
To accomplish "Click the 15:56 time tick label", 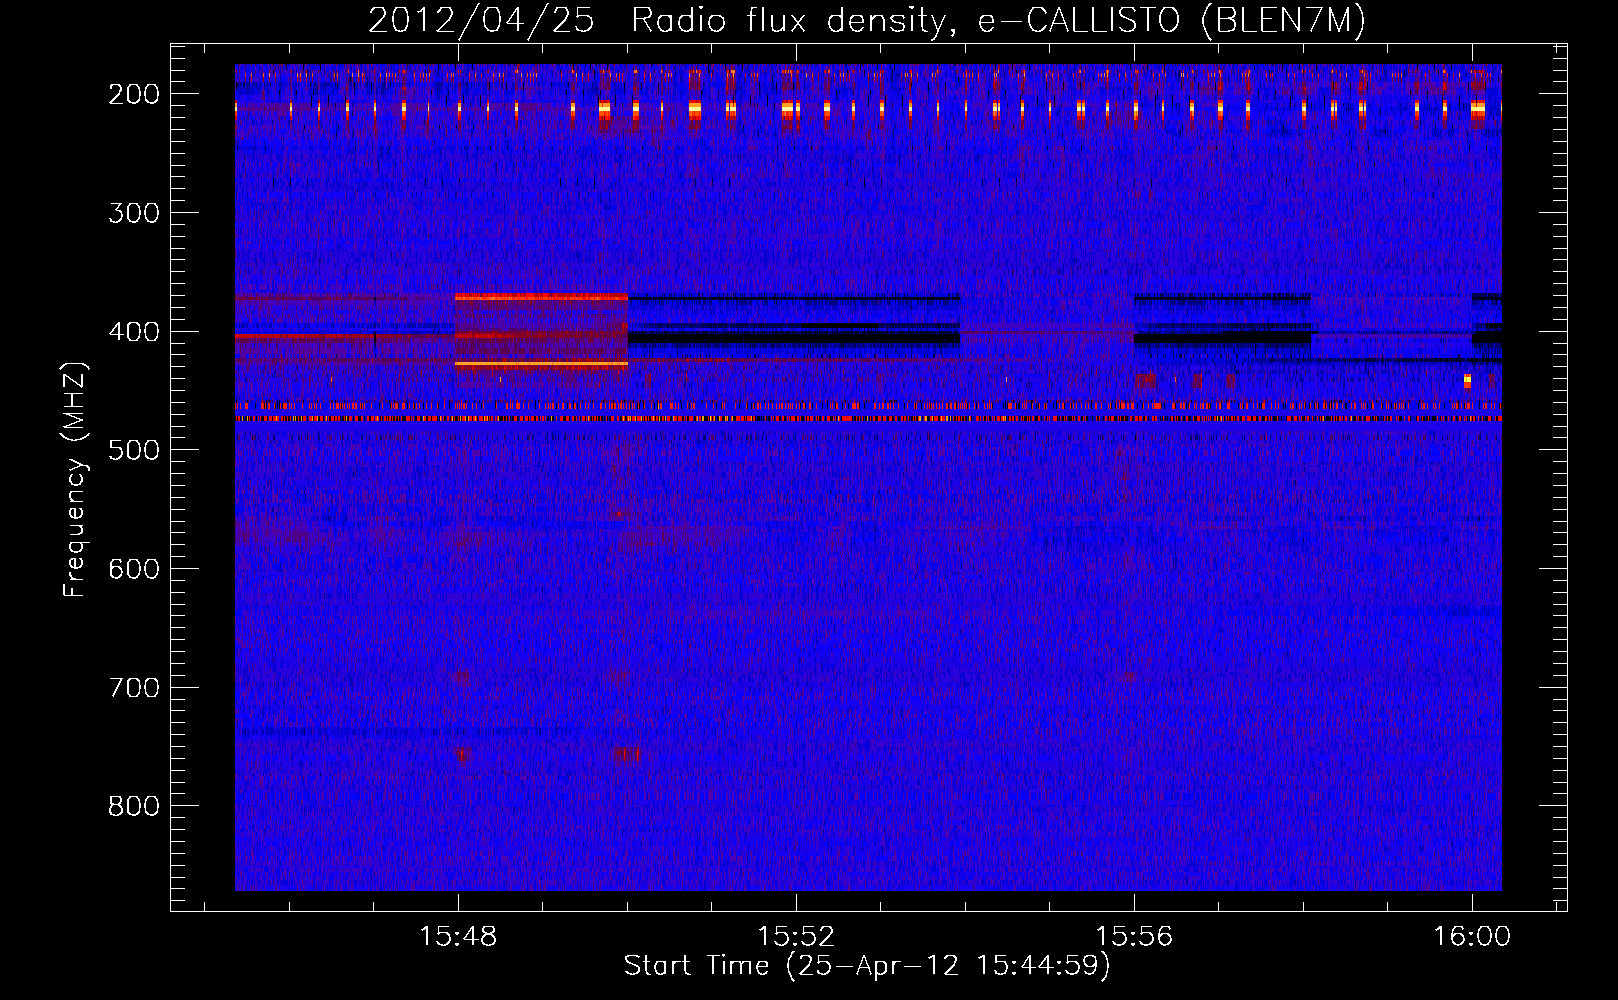I will (x=1134, y=937).
